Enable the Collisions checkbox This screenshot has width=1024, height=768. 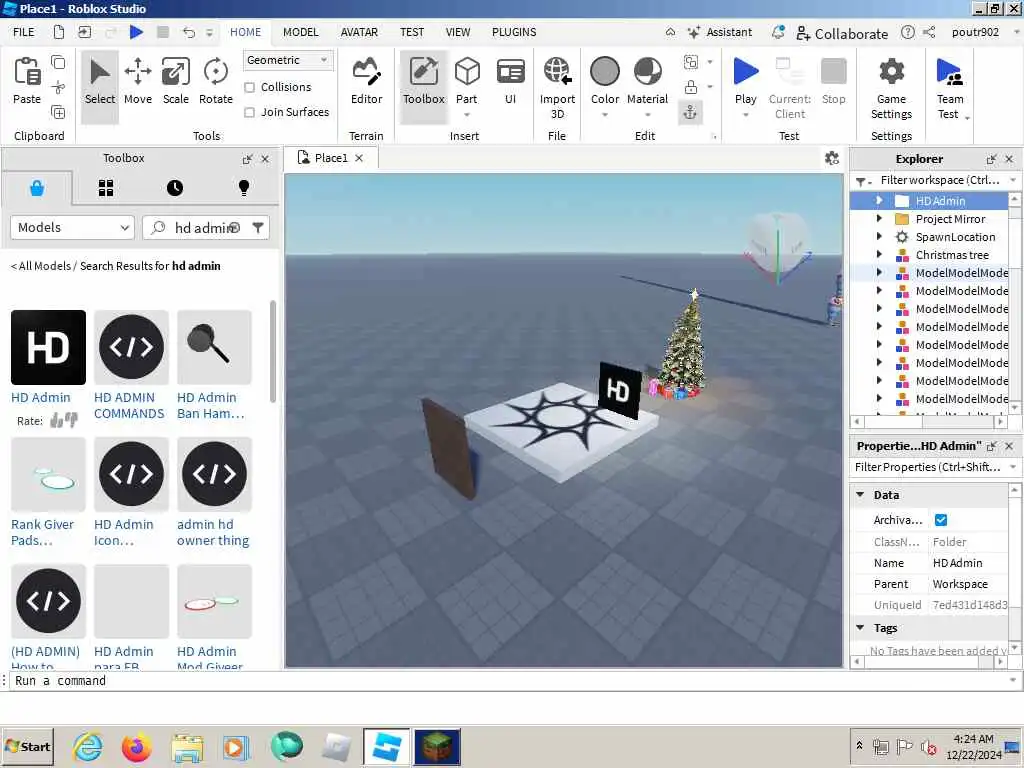[249, 87]
